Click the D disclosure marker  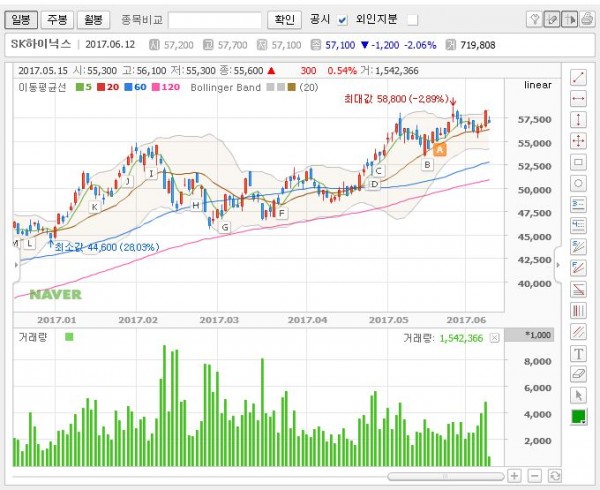click(374, 184)
